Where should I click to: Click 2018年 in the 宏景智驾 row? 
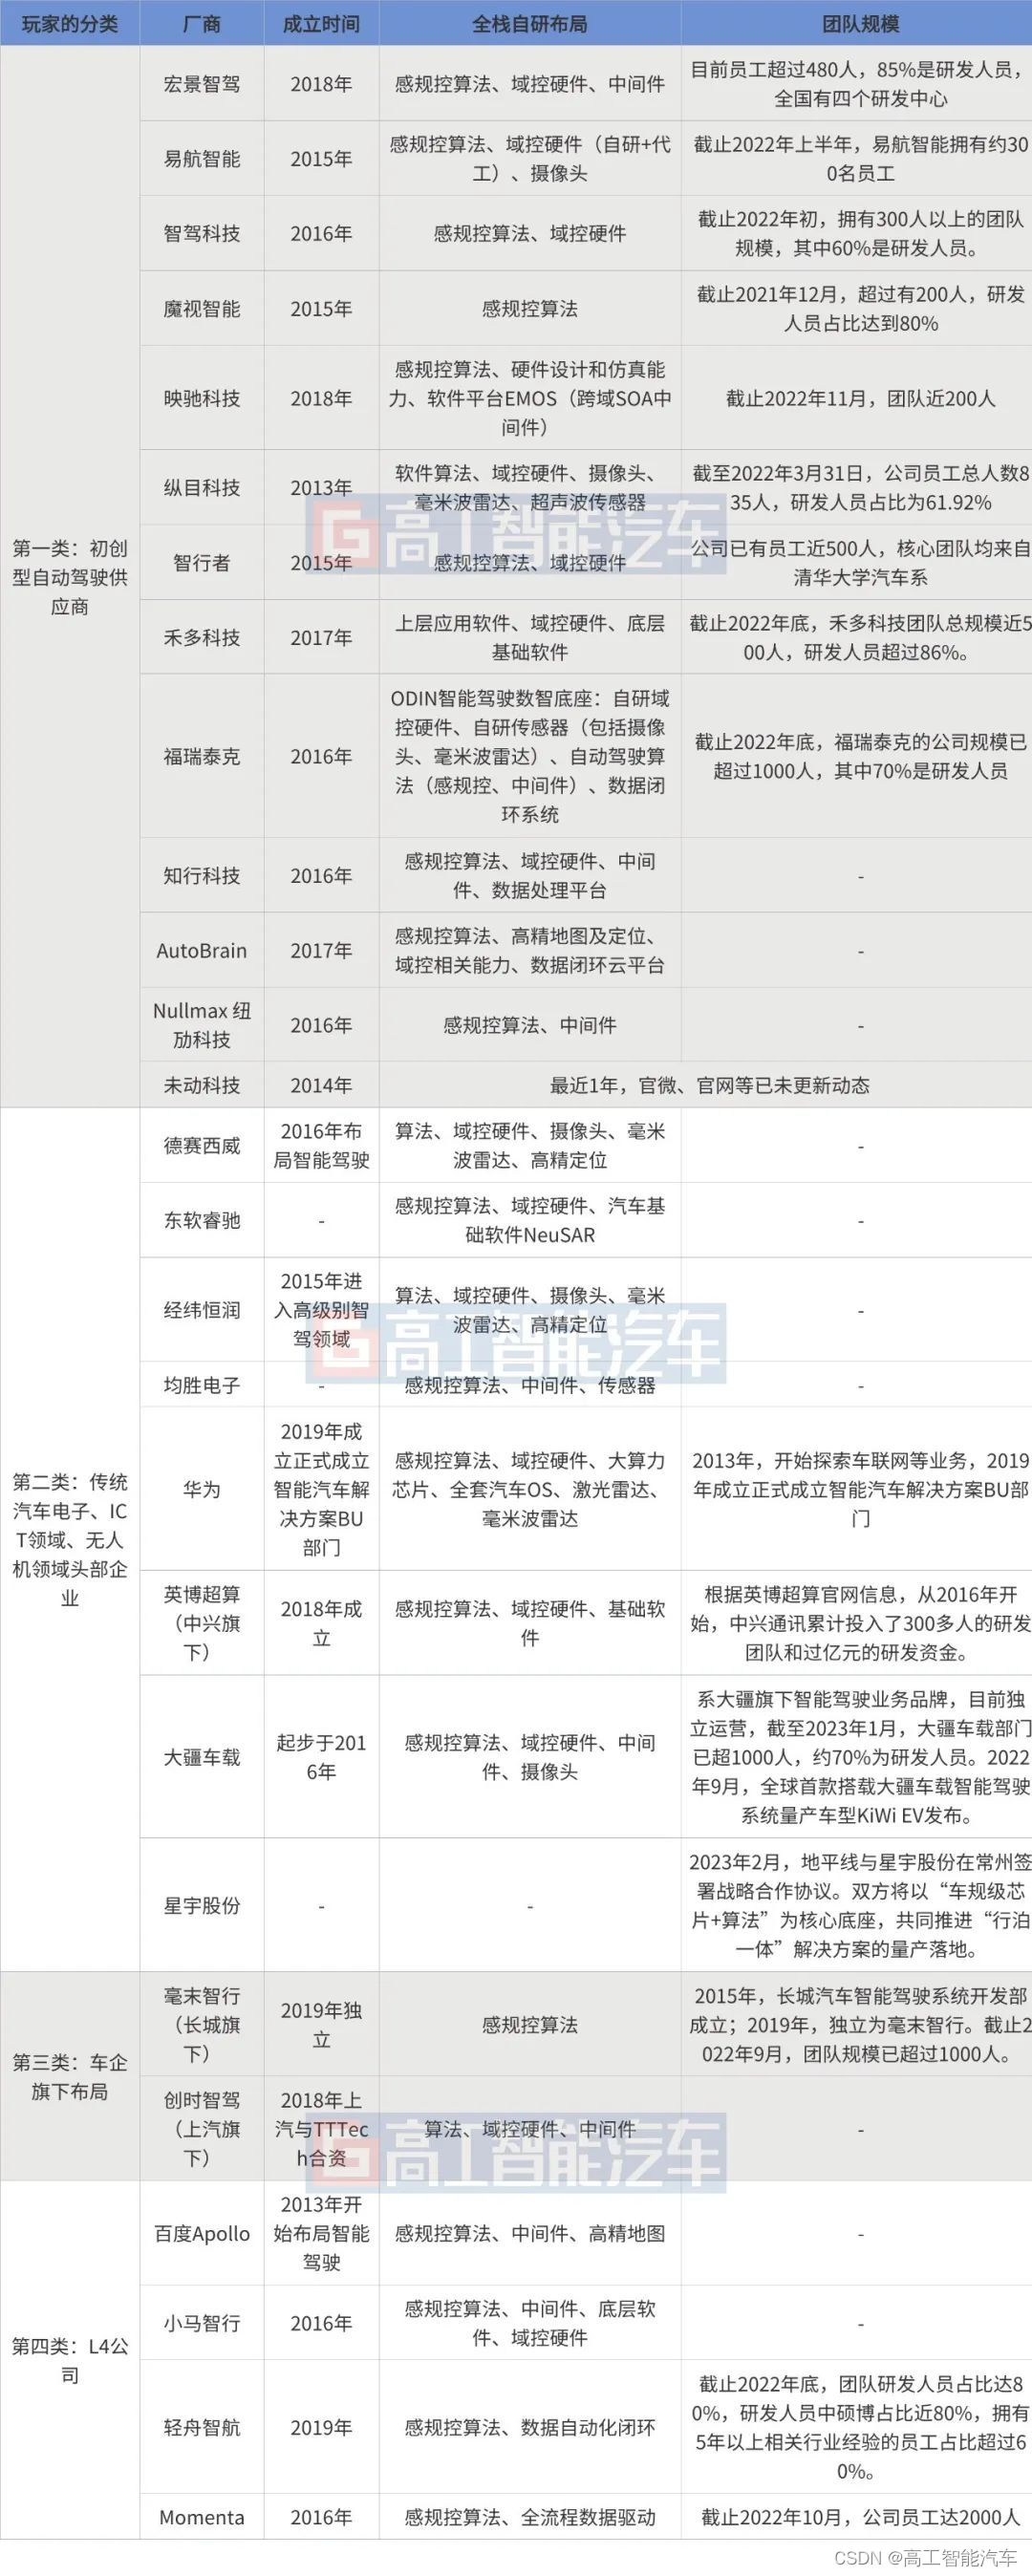tap(321, 84)
